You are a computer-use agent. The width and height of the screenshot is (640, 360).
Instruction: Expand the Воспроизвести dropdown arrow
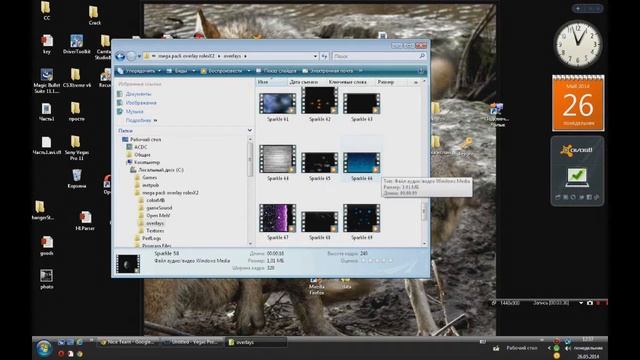point(249,71)
